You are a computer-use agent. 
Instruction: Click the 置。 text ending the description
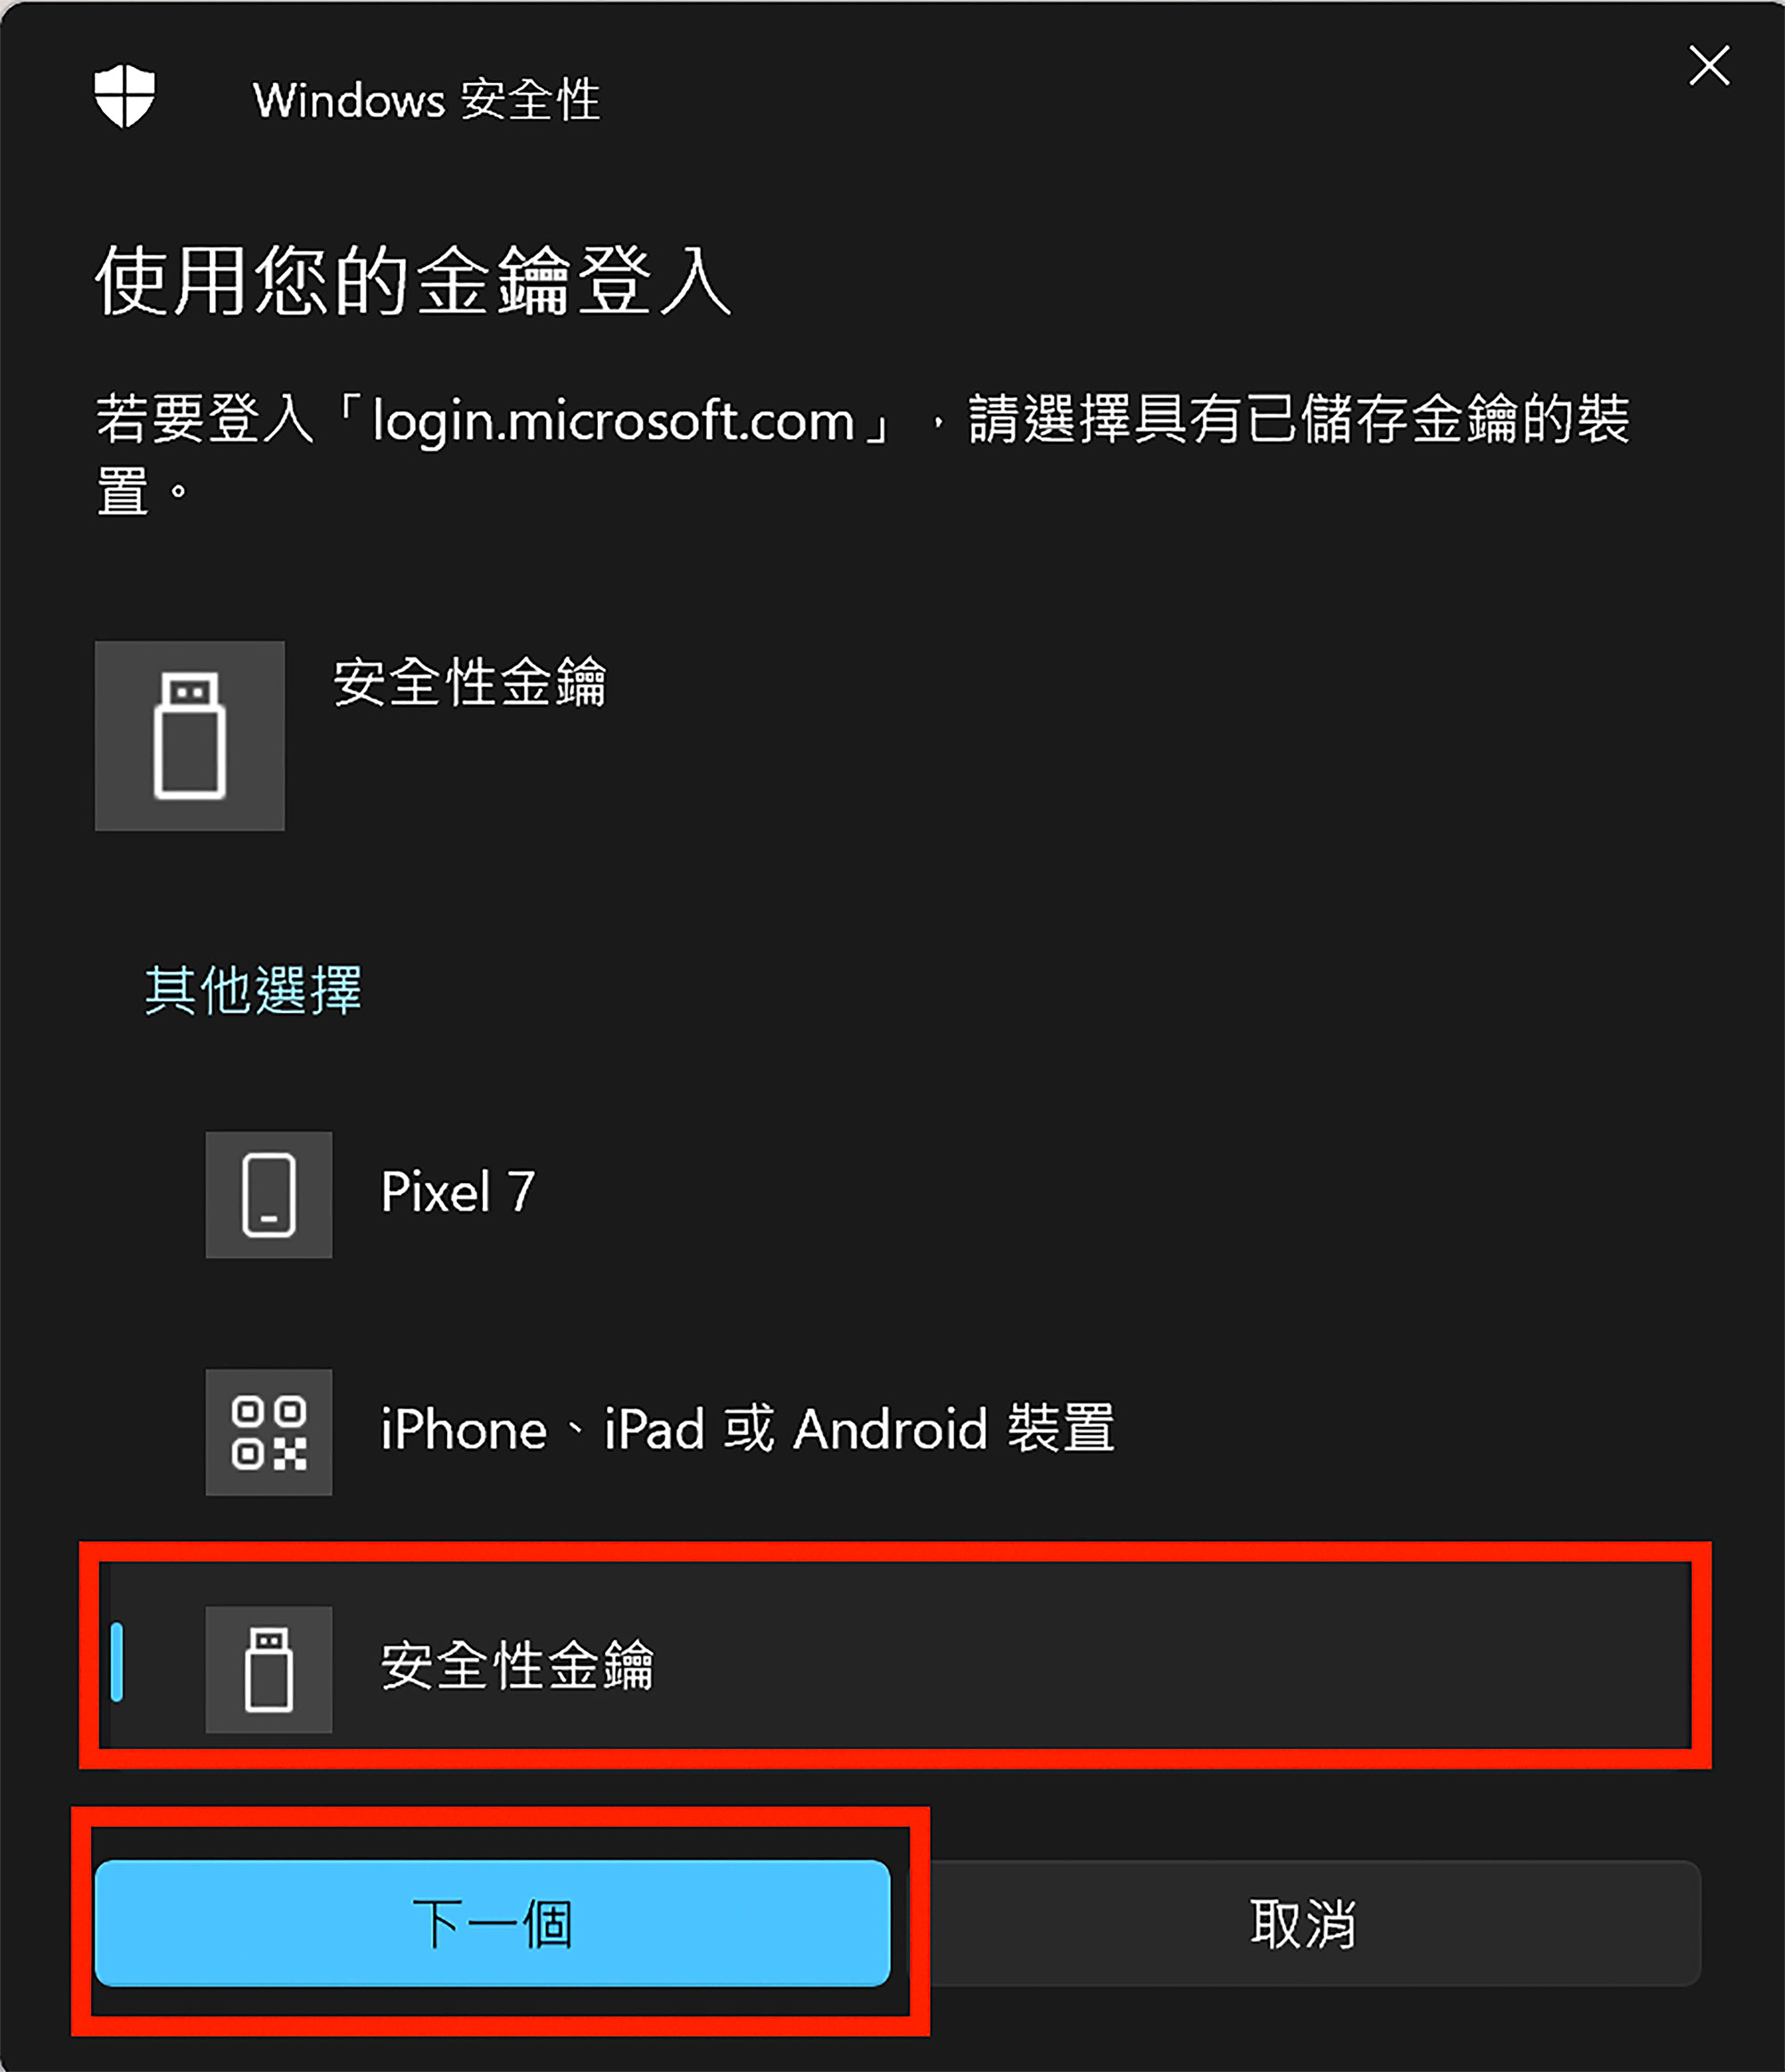(x=142, y=492)
